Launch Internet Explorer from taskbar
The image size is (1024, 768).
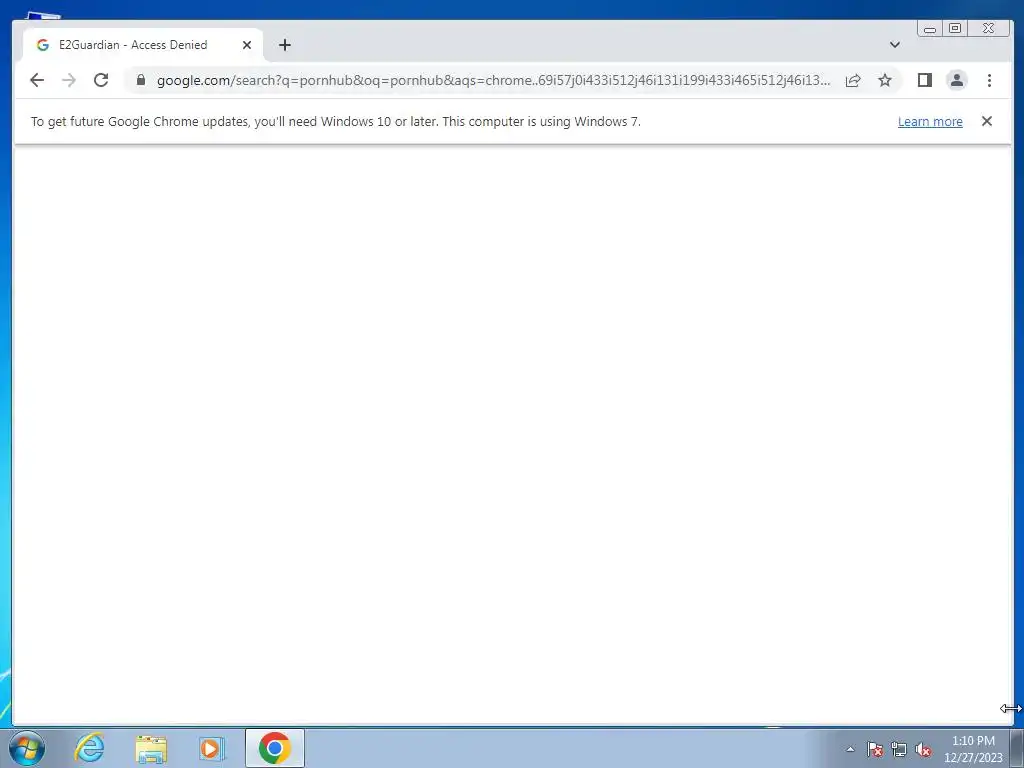tap(89, 748)
